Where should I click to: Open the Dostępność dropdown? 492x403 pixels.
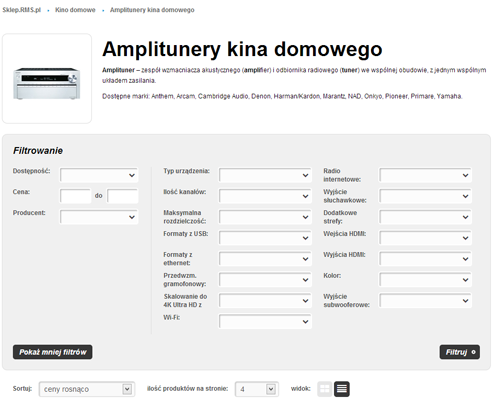pyautogui.click(x=99, y=175)
